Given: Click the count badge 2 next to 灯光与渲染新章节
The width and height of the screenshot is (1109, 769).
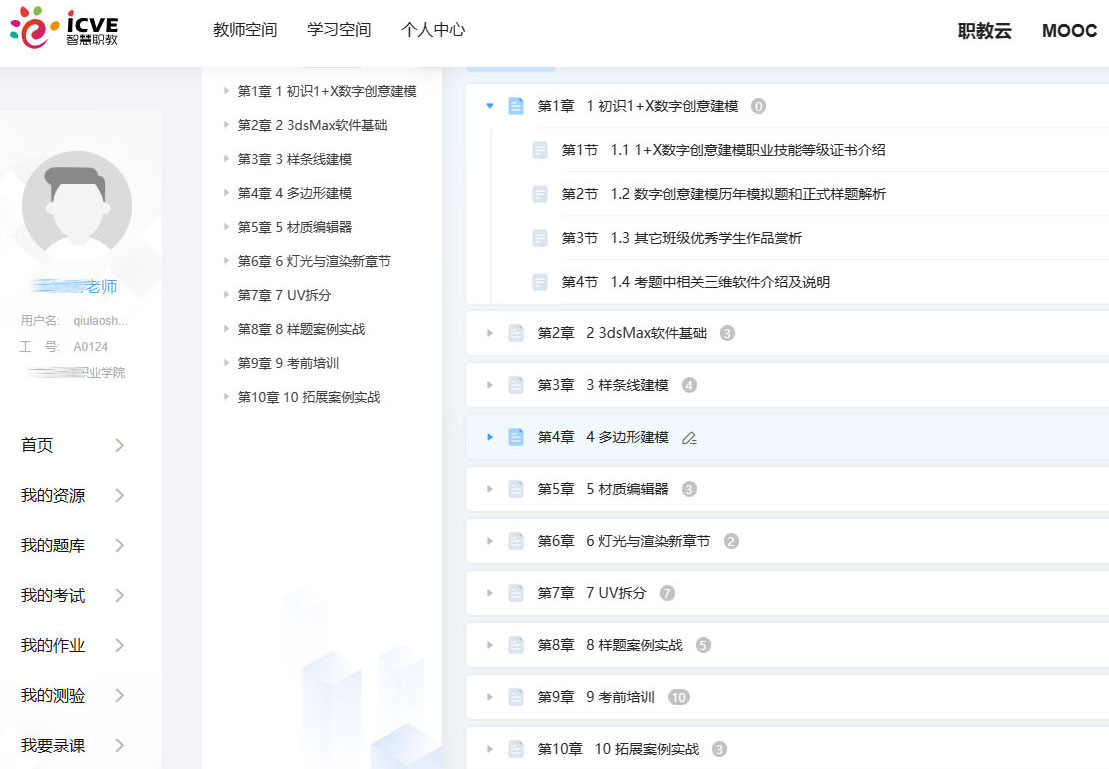Looking at the screenshot, I should click(731, 541).
